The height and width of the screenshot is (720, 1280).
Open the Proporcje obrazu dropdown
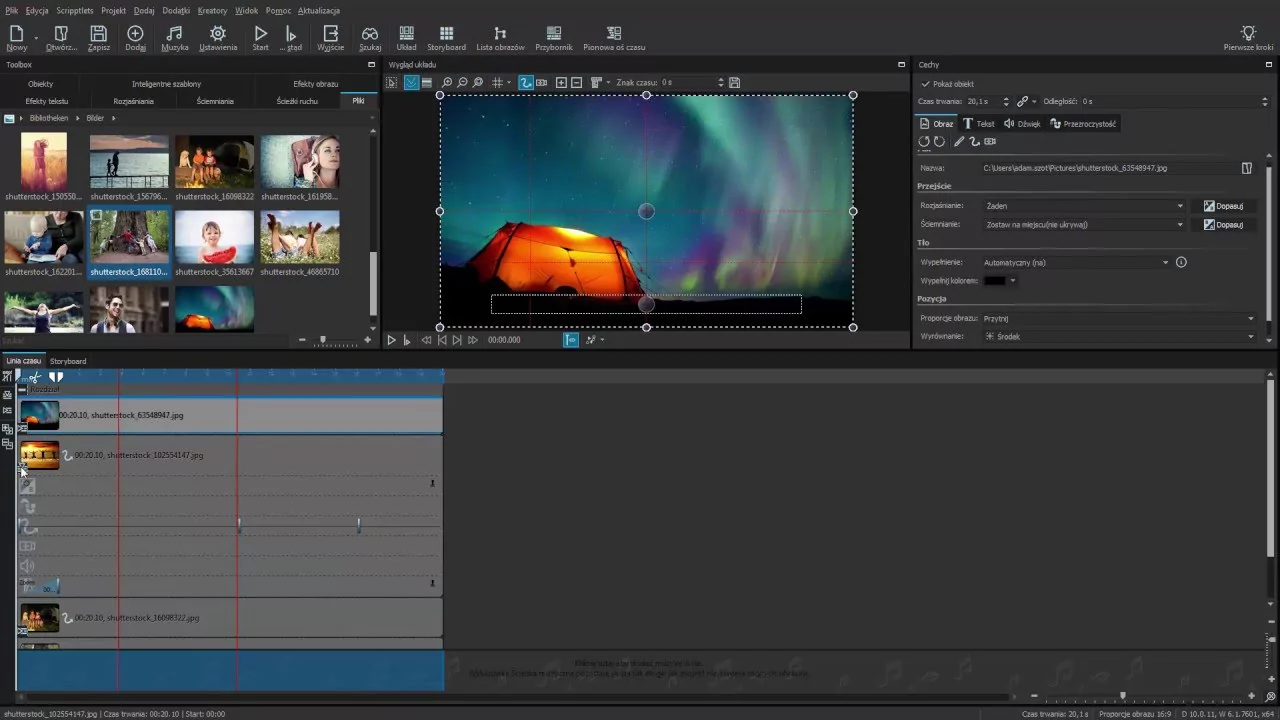pos(1117,318)
